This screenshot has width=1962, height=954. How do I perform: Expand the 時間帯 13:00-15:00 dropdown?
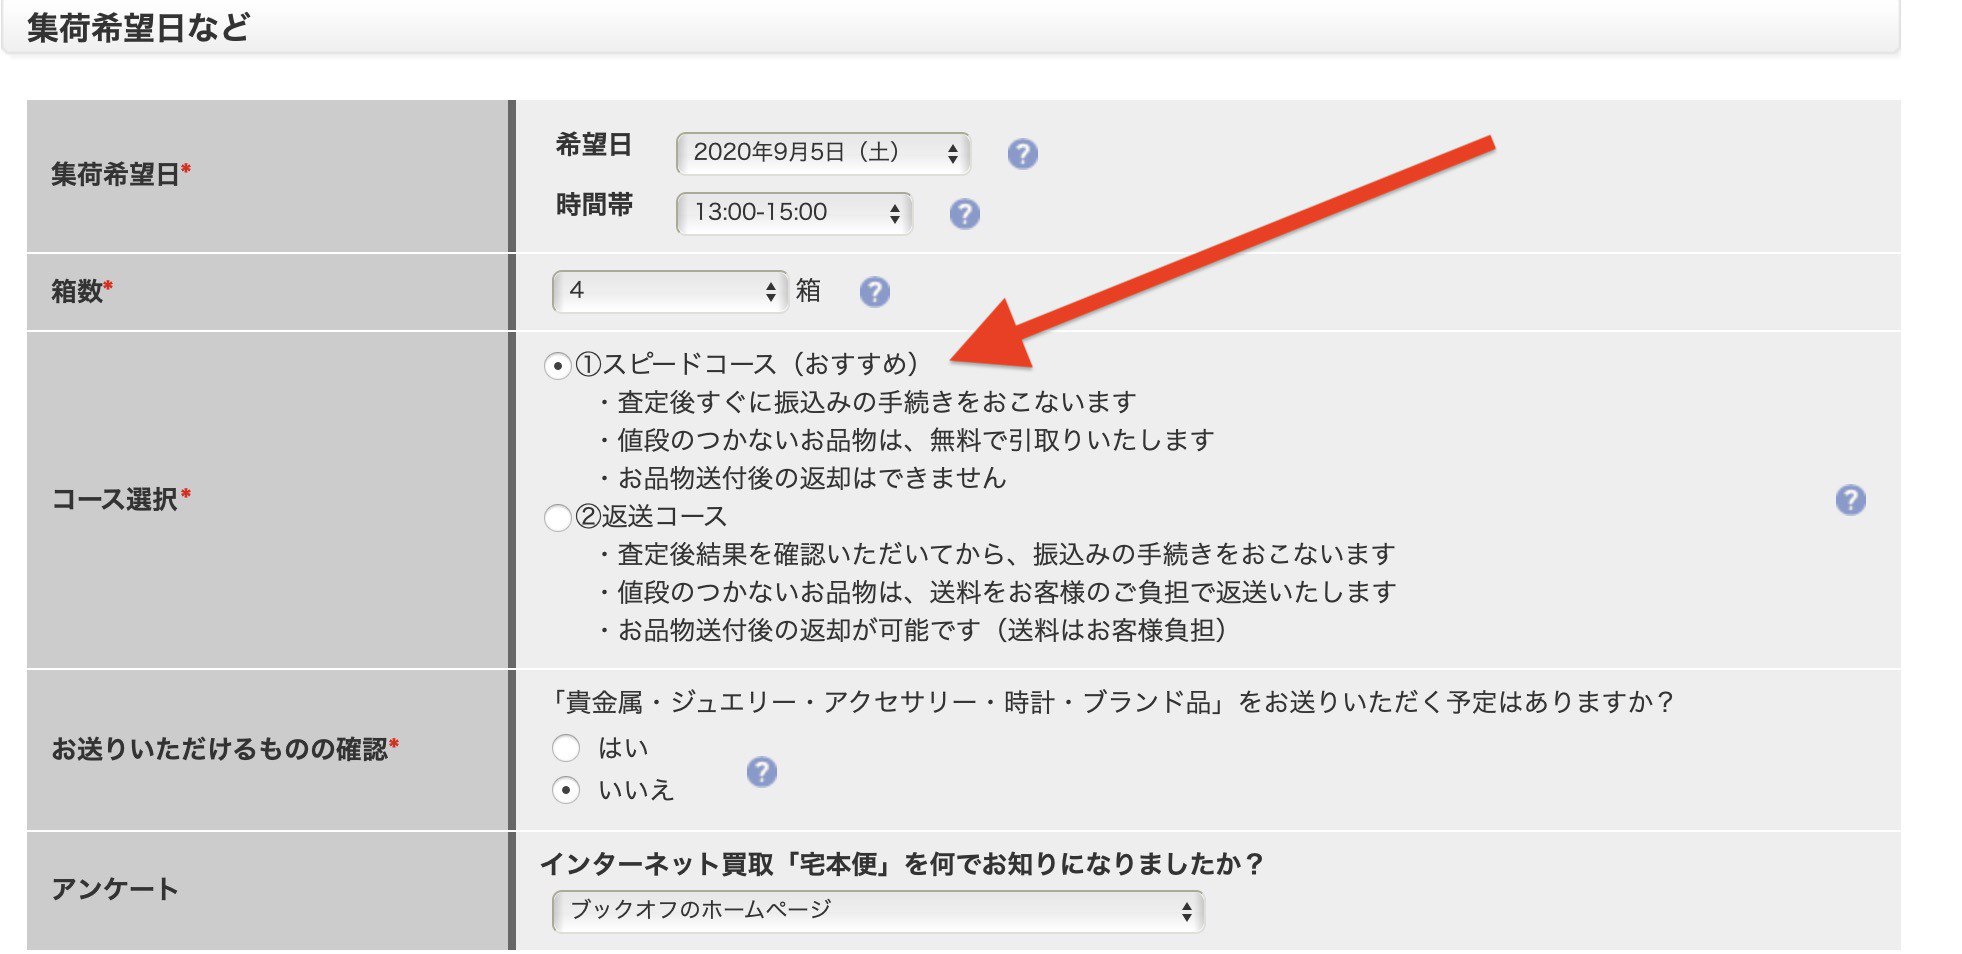tap(793, 213)
